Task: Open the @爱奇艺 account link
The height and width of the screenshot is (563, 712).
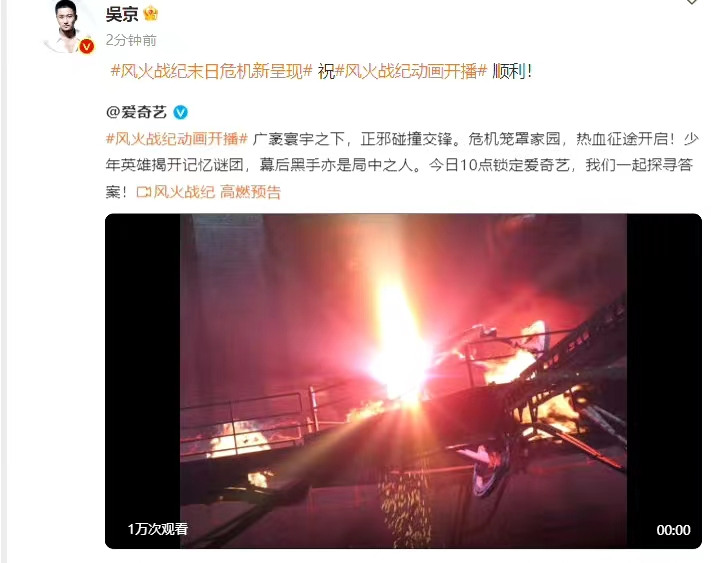Action: coord(136,112)
